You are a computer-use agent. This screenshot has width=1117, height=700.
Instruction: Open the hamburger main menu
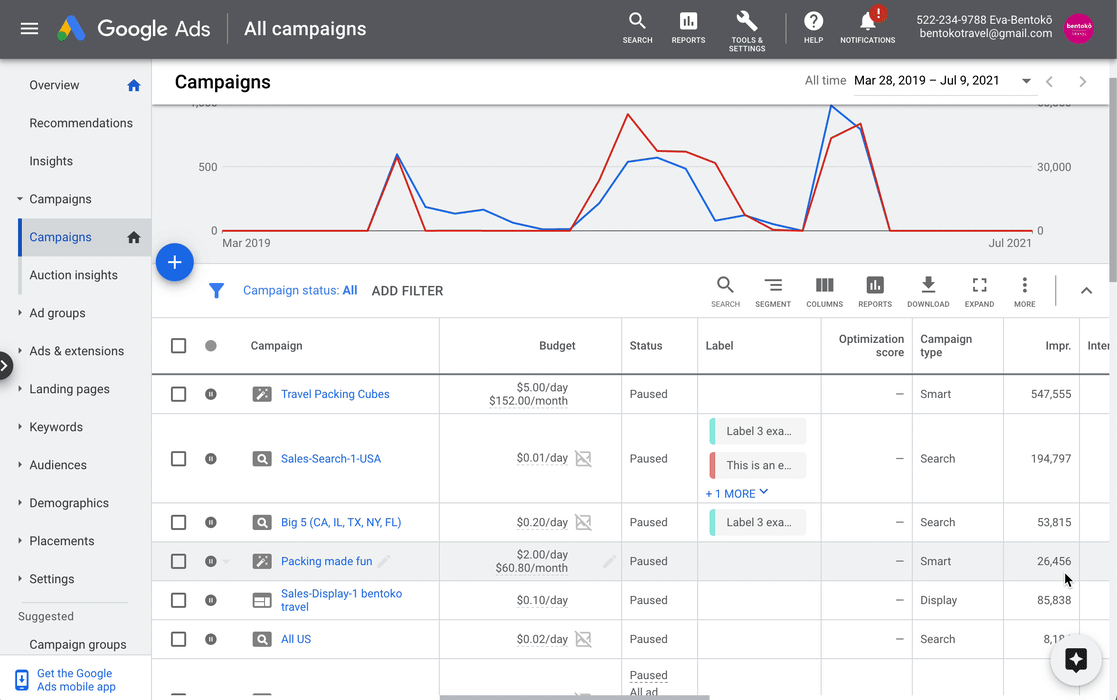pyautogui.click(x=29, y=28)
